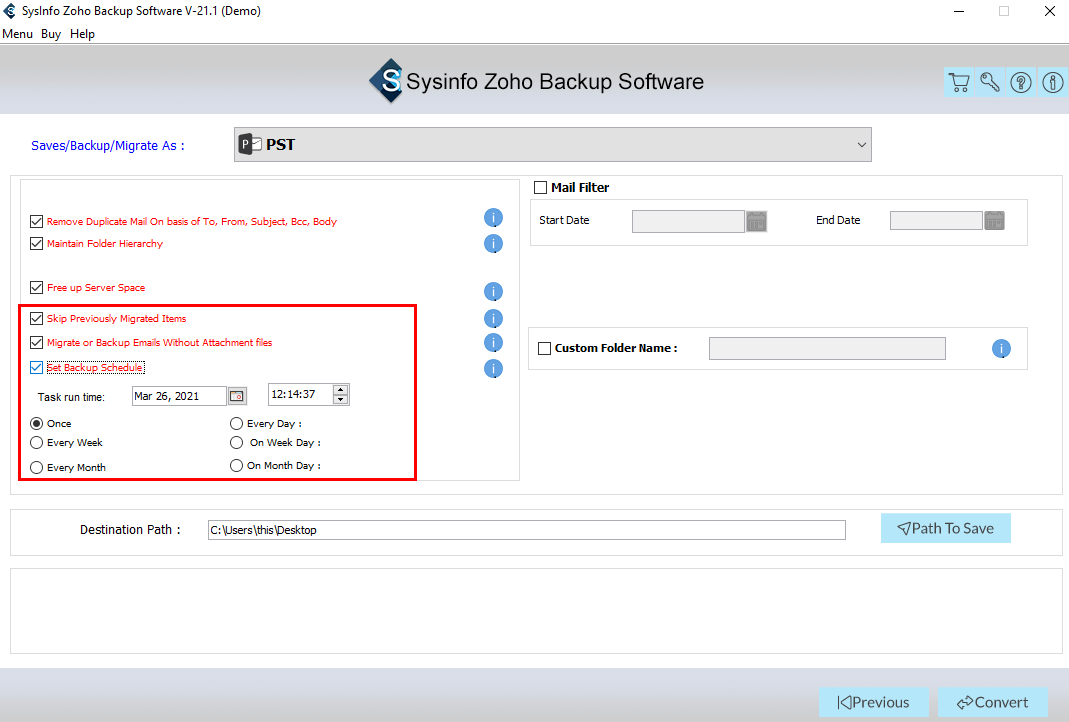Show info for Free up Server Space
This screenshot has width=1069, height=722.
point(494,292)
